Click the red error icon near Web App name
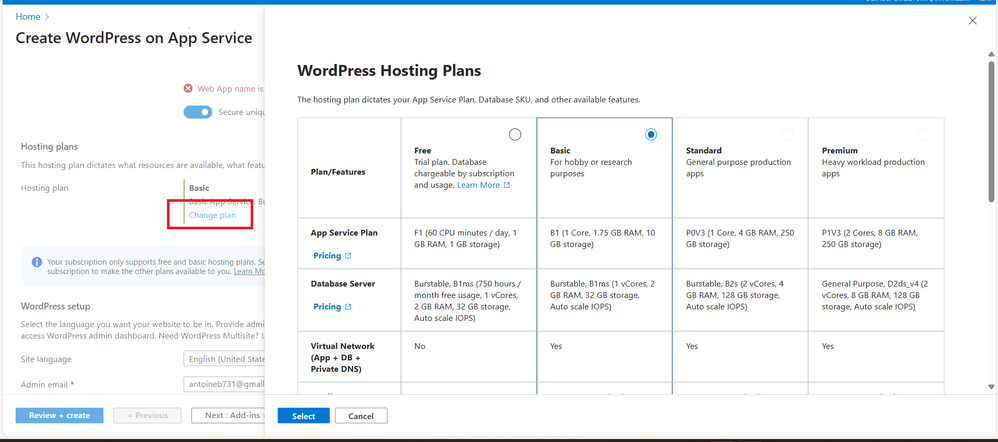 coord(188,89)
